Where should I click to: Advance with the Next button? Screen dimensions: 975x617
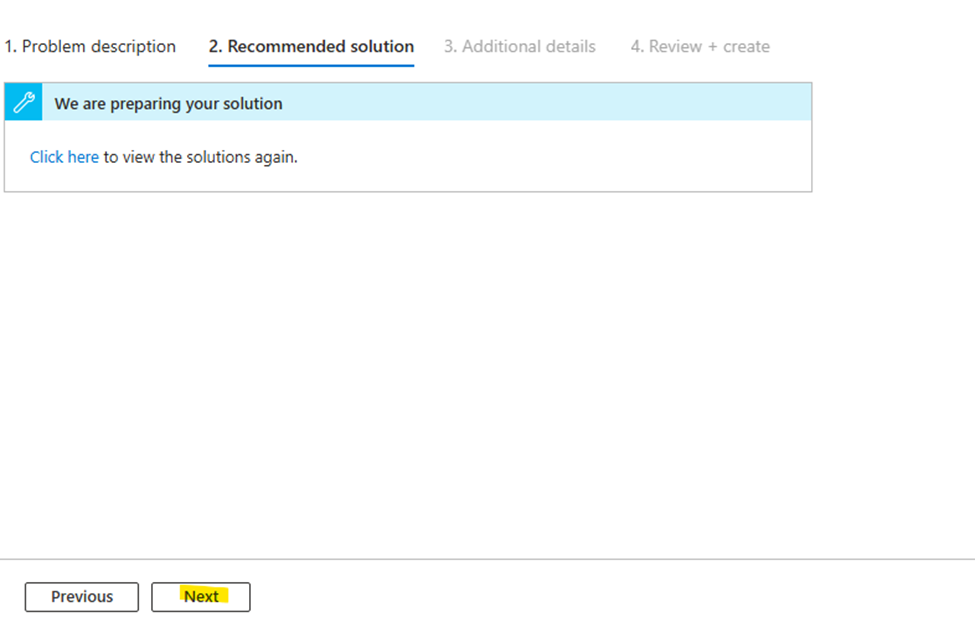(201, 596)
